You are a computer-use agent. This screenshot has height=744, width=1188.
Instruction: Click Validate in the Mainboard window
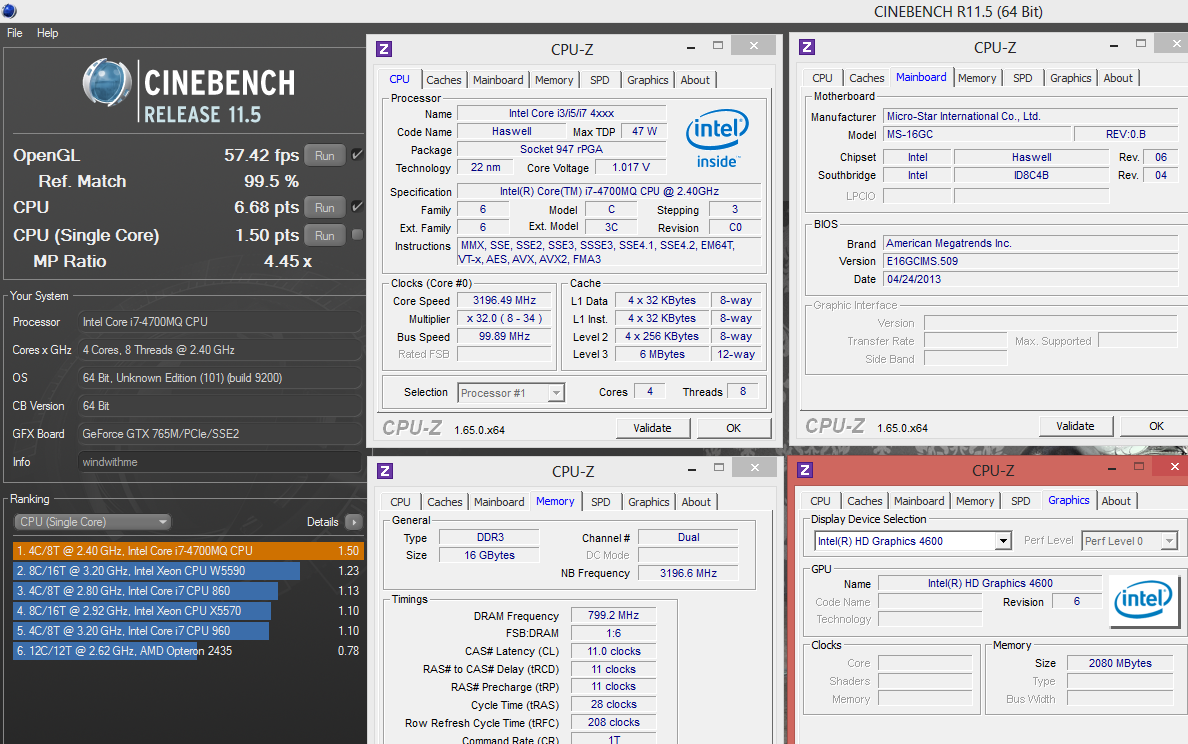(x=1075, y=426)
